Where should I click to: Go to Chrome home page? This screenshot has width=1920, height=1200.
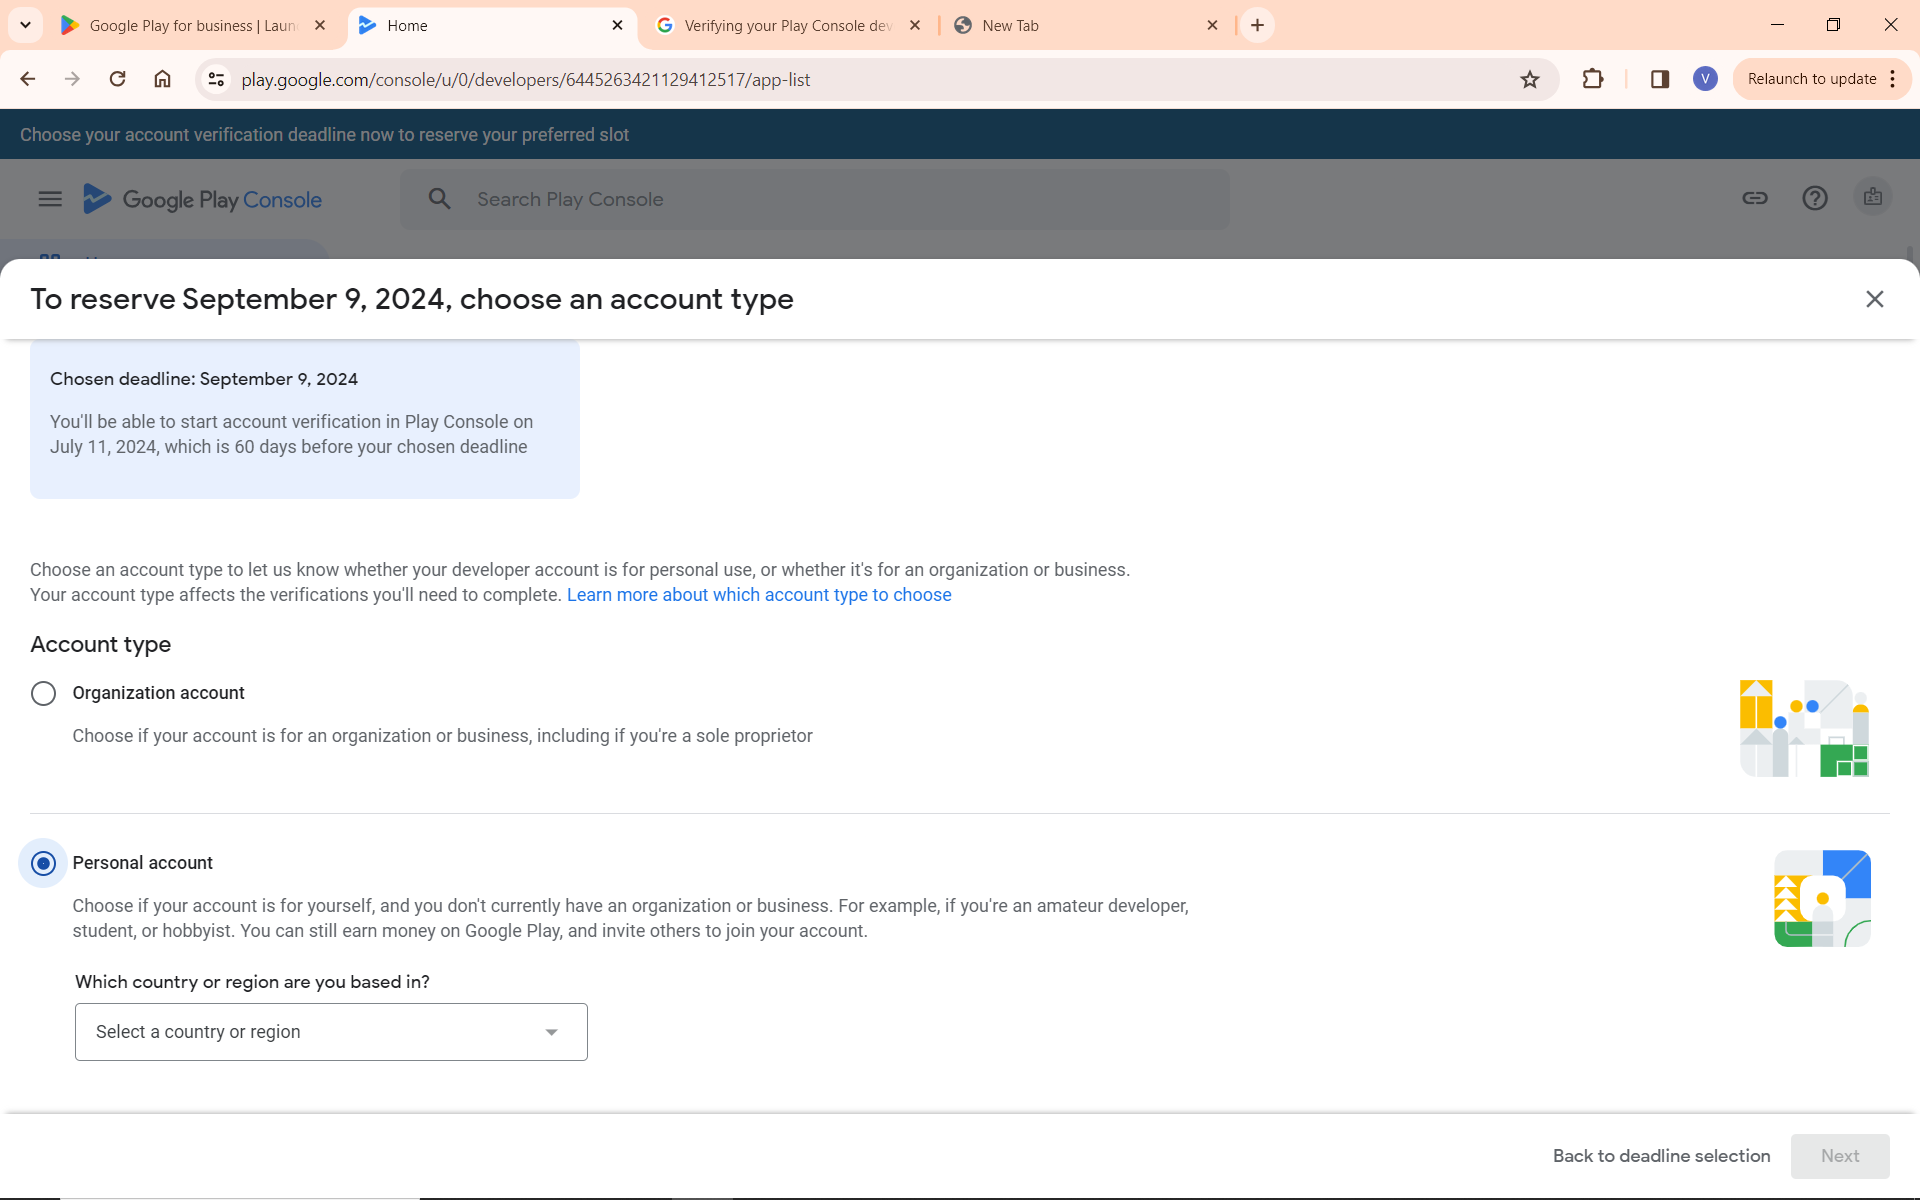click(x=162, y=79)
